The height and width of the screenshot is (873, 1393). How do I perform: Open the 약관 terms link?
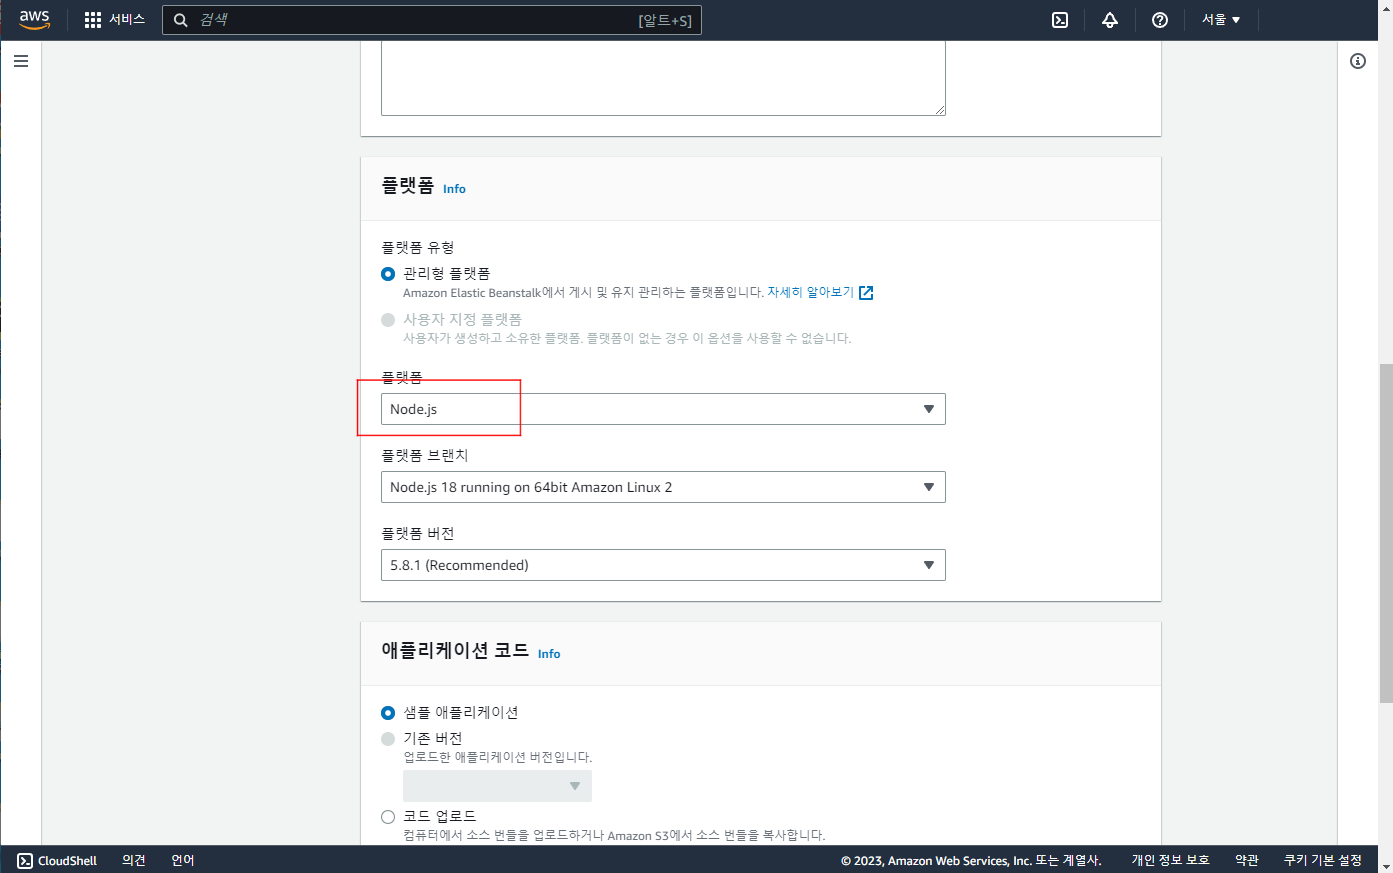tap(1247, 860)
